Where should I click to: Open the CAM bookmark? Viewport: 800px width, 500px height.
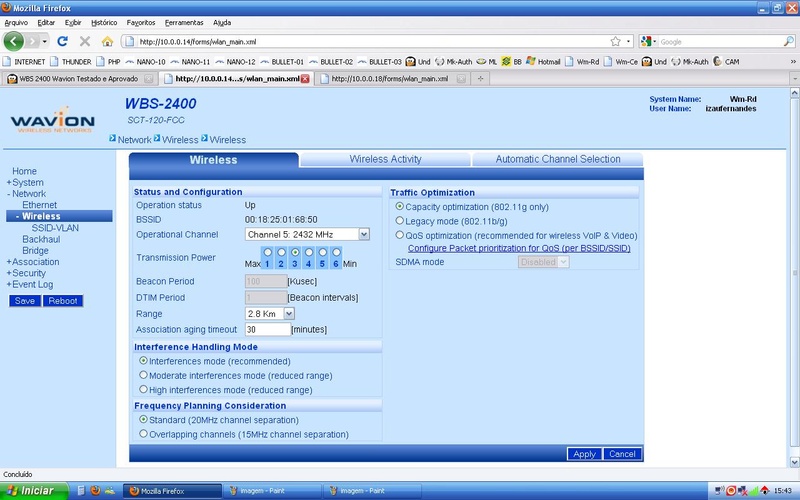726,62
